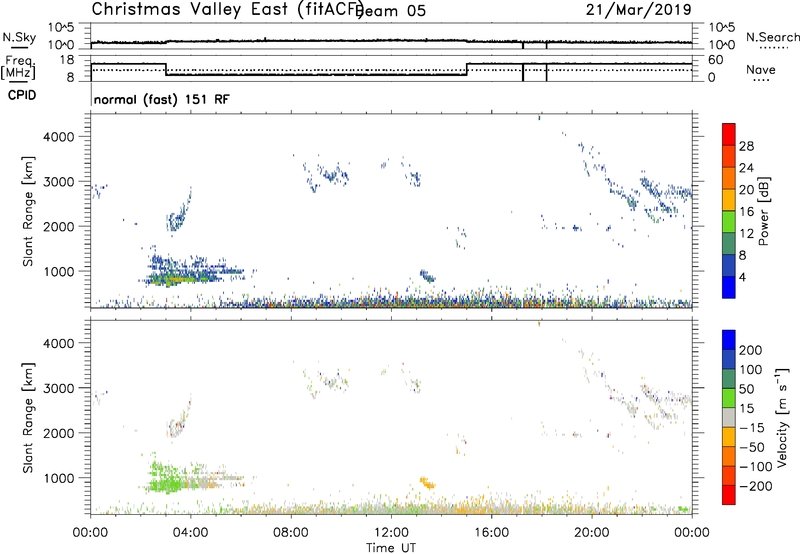This screenshot has height=554, width=800.
Task: Click the '18' frequency axis tick label
Action: click(67, 60)
